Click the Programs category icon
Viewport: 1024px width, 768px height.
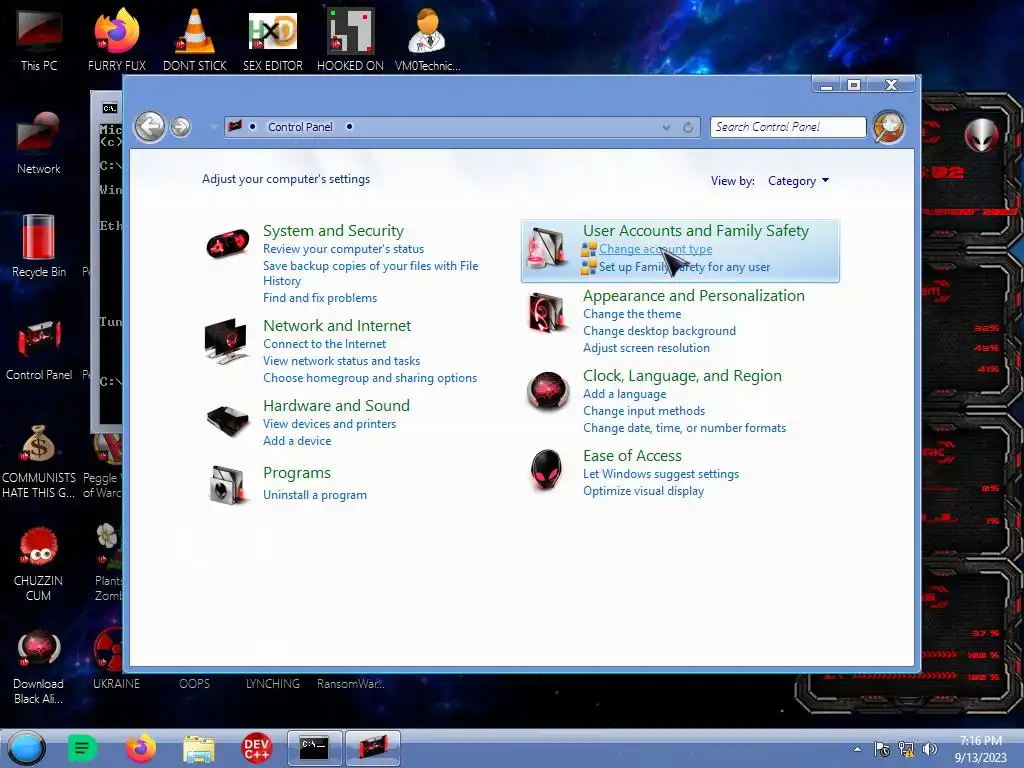(227, 485)
